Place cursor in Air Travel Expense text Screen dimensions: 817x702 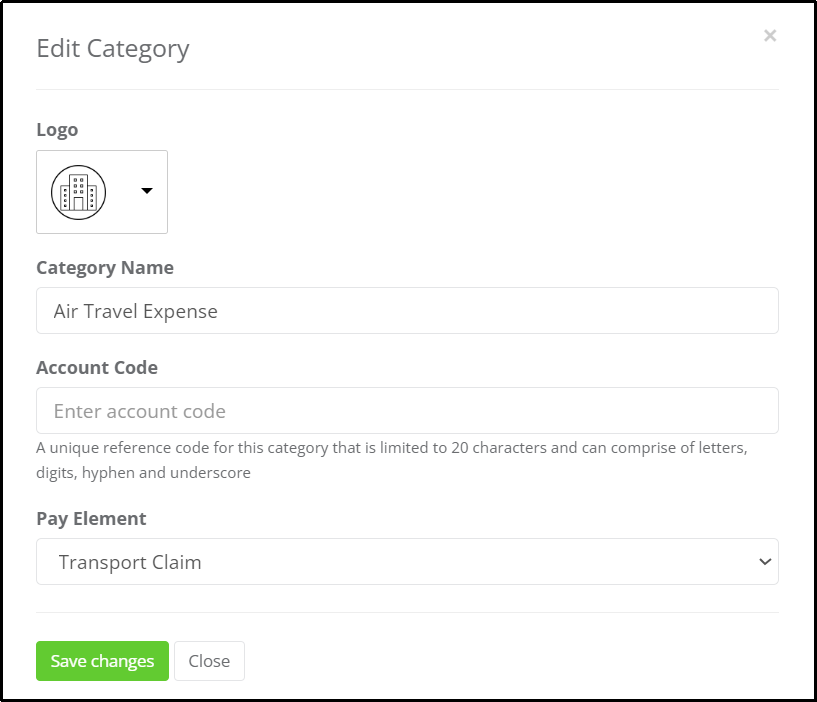(135, 311)
